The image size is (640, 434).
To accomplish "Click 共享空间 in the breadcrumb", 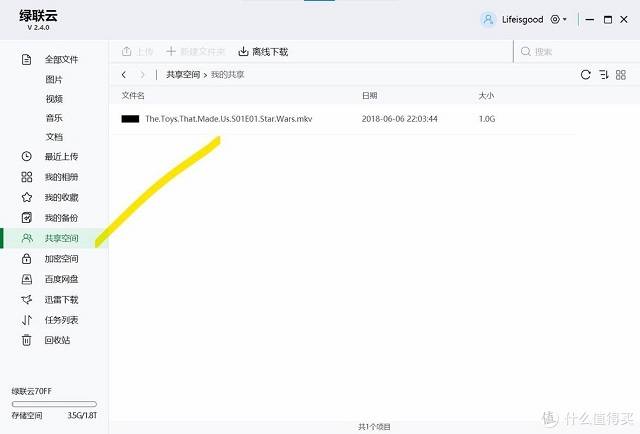I will point(183,74).
